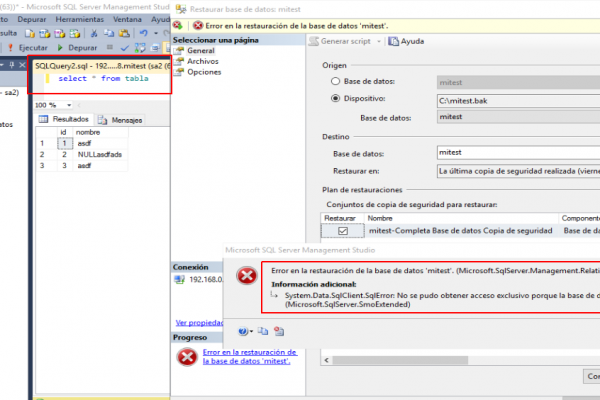The height and width of the screenshot is (400, 600).
Task: Open the Depurar menu
Action: click(32, 19)
